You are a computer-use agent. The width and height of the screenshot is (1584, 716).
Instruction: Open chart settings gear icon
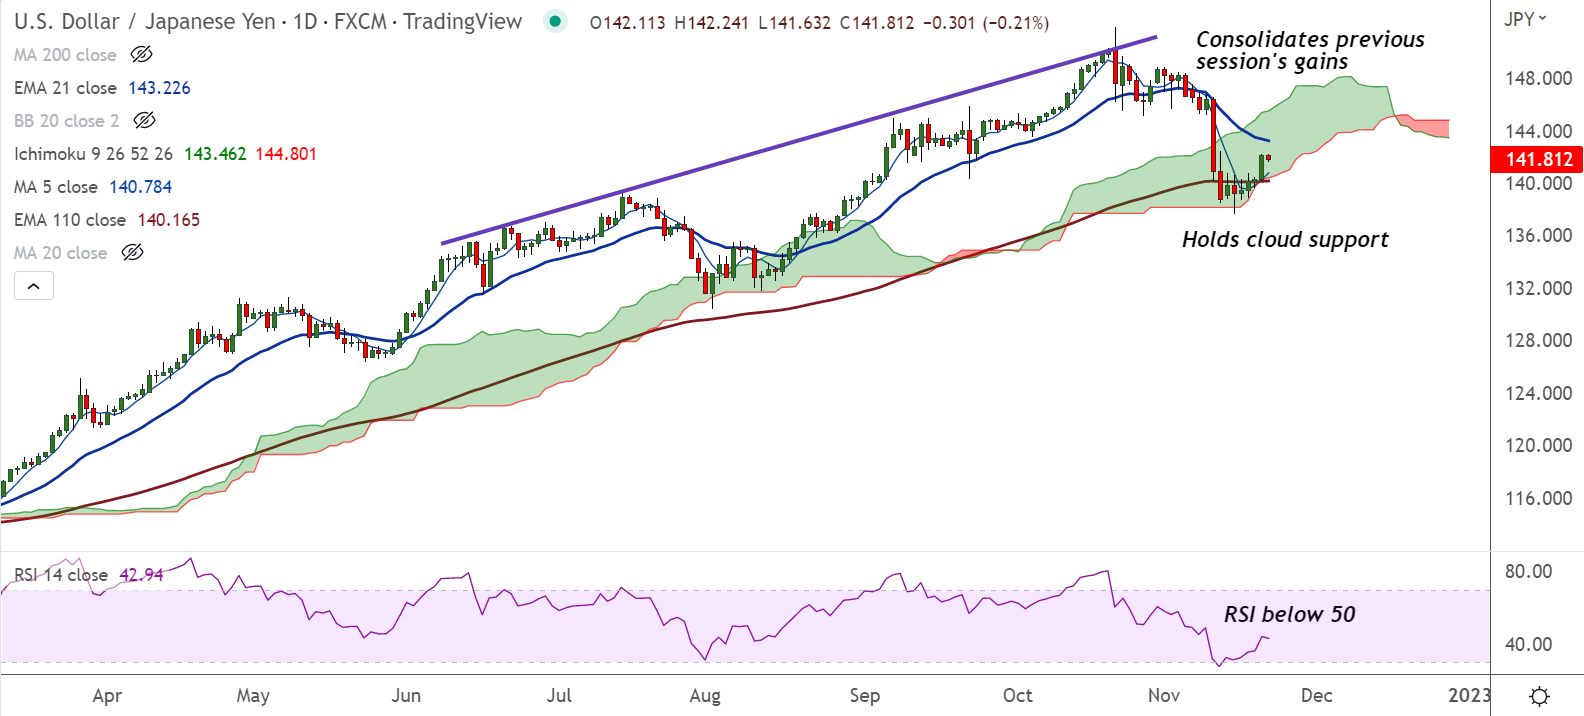coord(1540,696)
